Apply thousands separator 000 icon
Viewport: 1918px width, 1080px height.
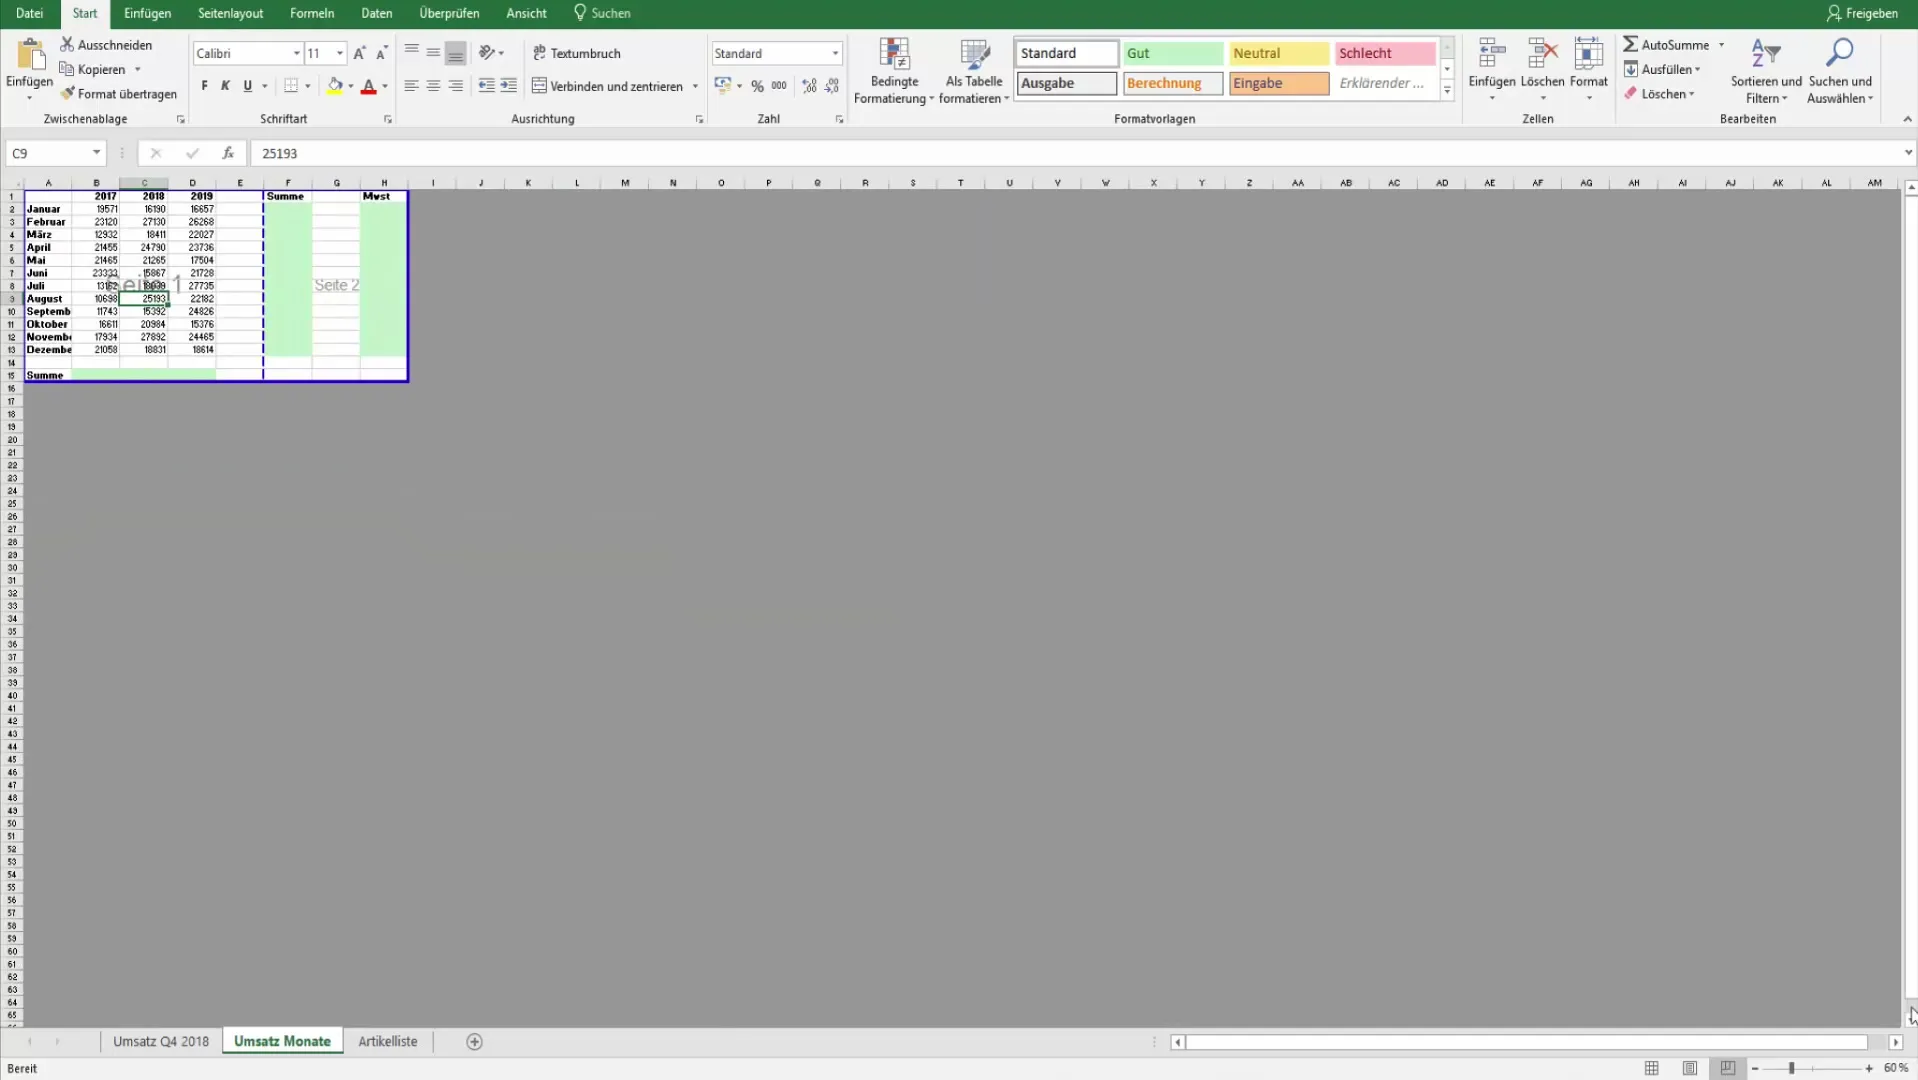click(779, 86)
